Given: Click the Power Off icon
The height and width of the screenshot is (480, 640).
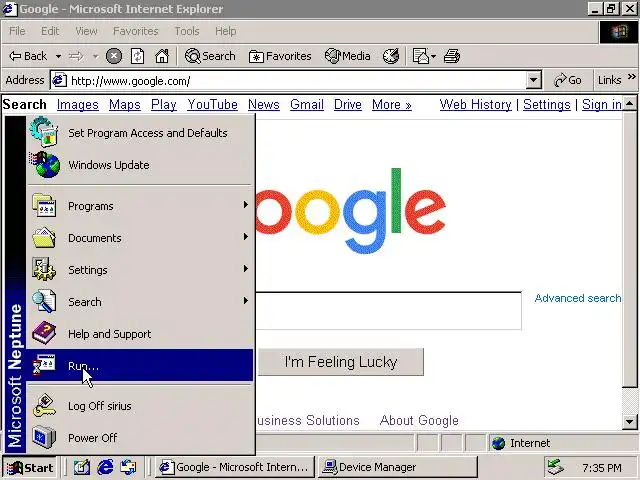Looking at the screenshot, I should point(44,437).
